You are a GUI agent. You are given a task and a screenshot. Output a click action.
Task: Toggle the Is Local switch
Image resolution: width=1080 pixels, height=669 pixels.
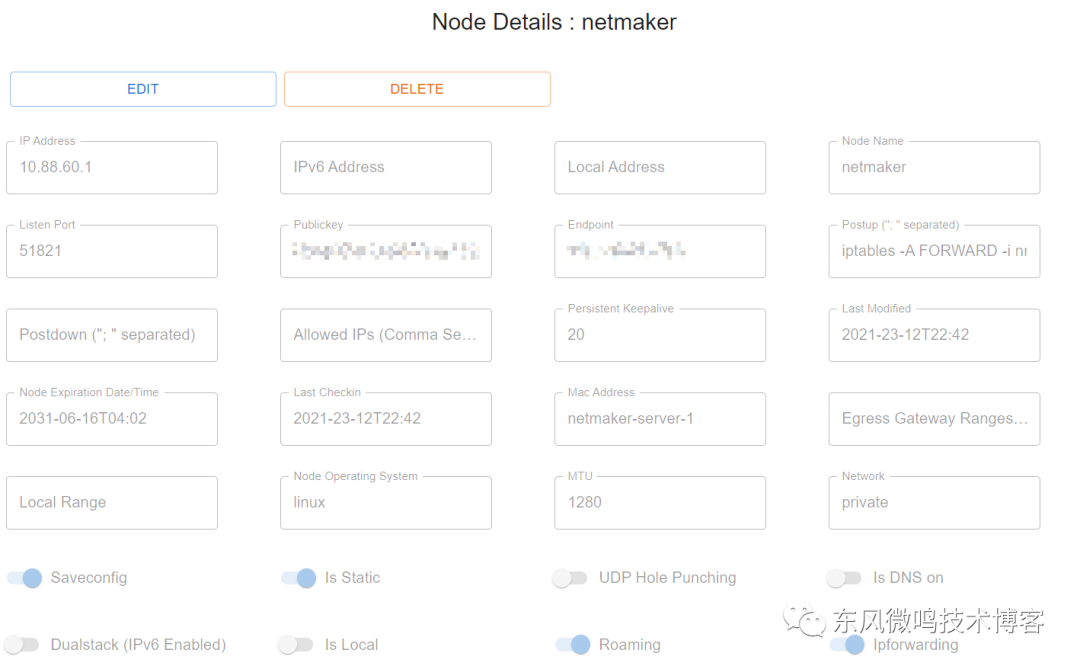(x=295, y=644)
